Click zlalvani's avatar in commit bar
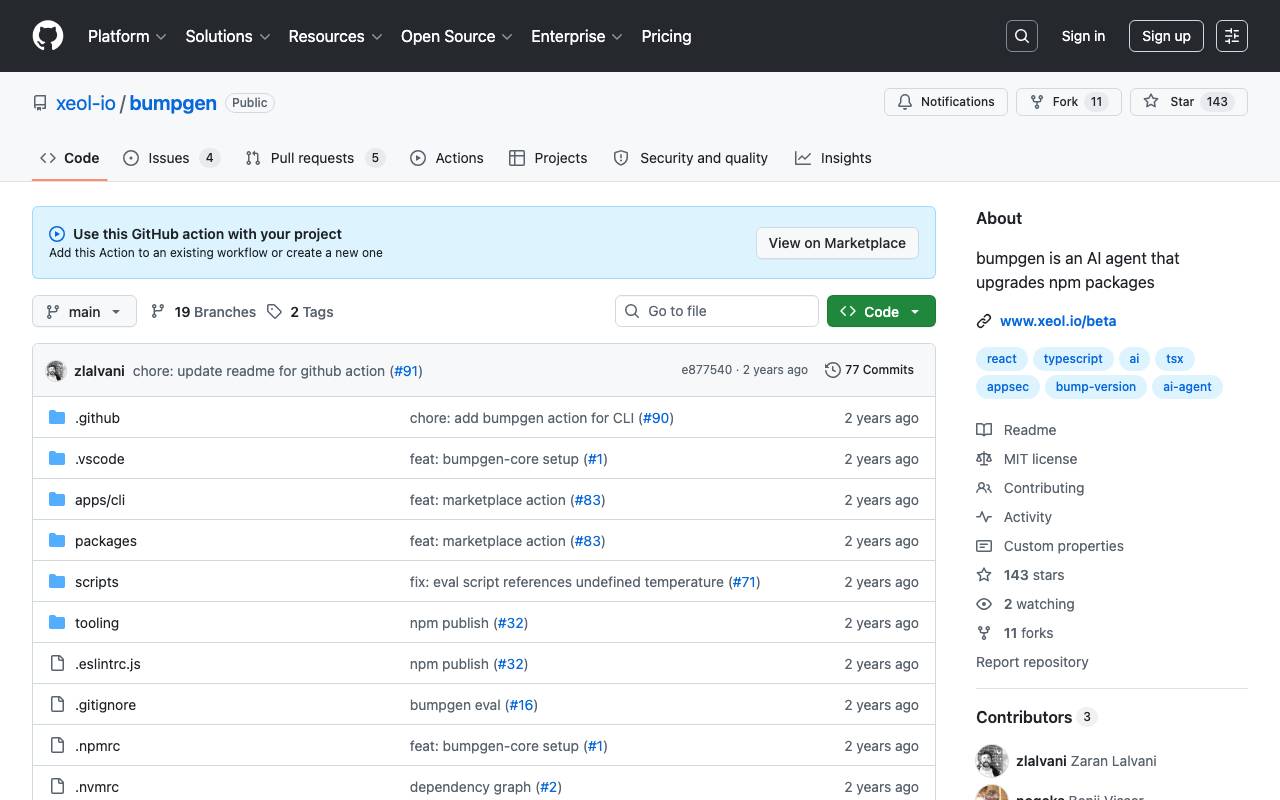 coord(56,371)
